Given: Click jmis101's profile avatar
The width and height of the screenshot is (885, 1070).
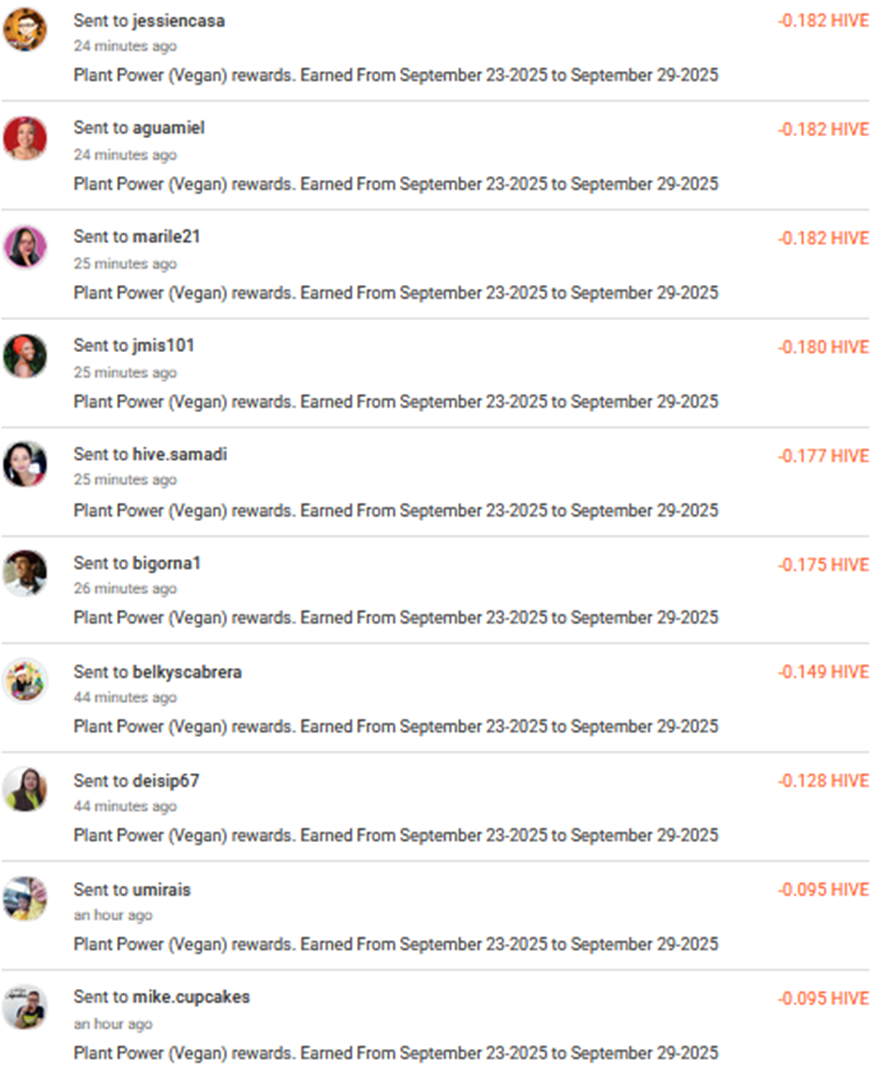Looking at the screenshot, I should [25, 356].
